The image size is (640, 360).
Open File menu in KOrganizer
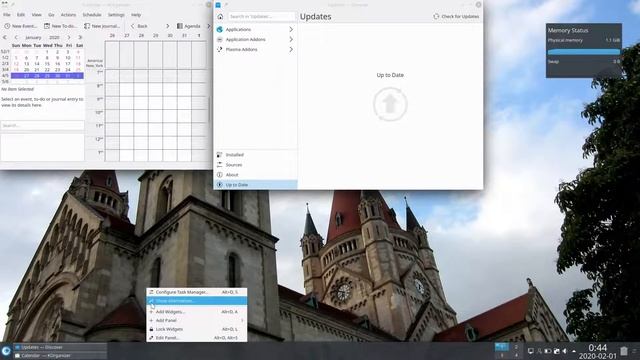[x=7, y=15]
